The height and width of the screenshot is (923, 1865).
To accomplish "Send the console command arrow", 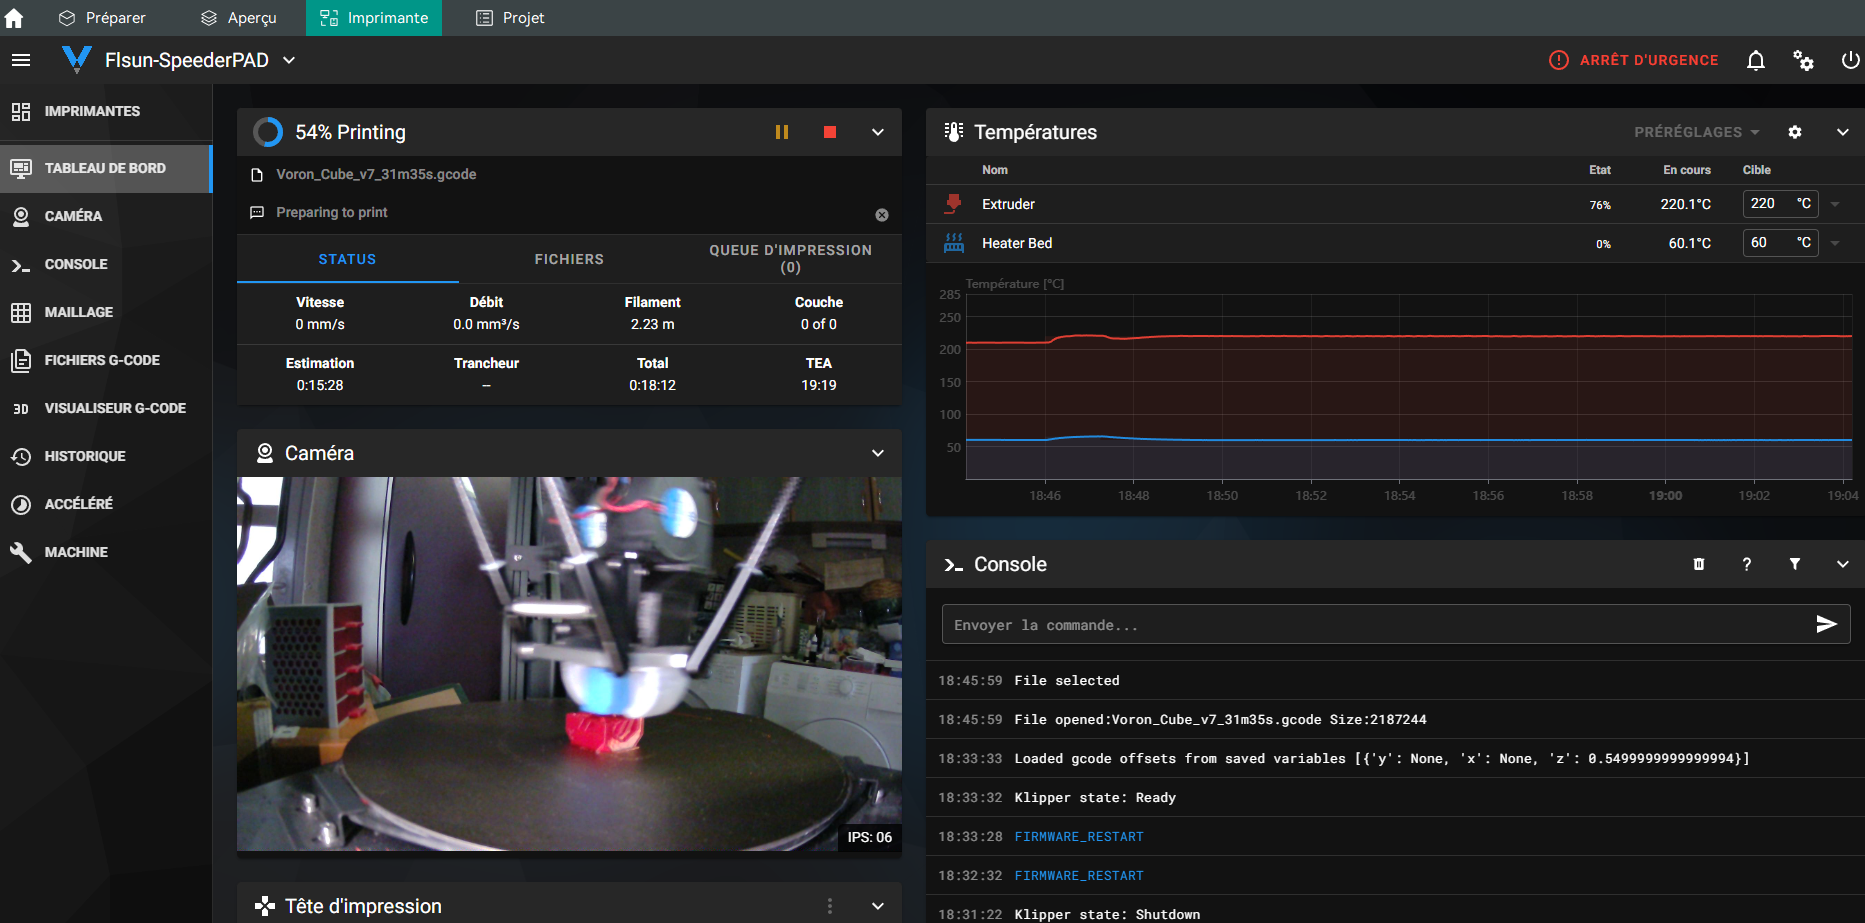I will [x=1826, y=624].
